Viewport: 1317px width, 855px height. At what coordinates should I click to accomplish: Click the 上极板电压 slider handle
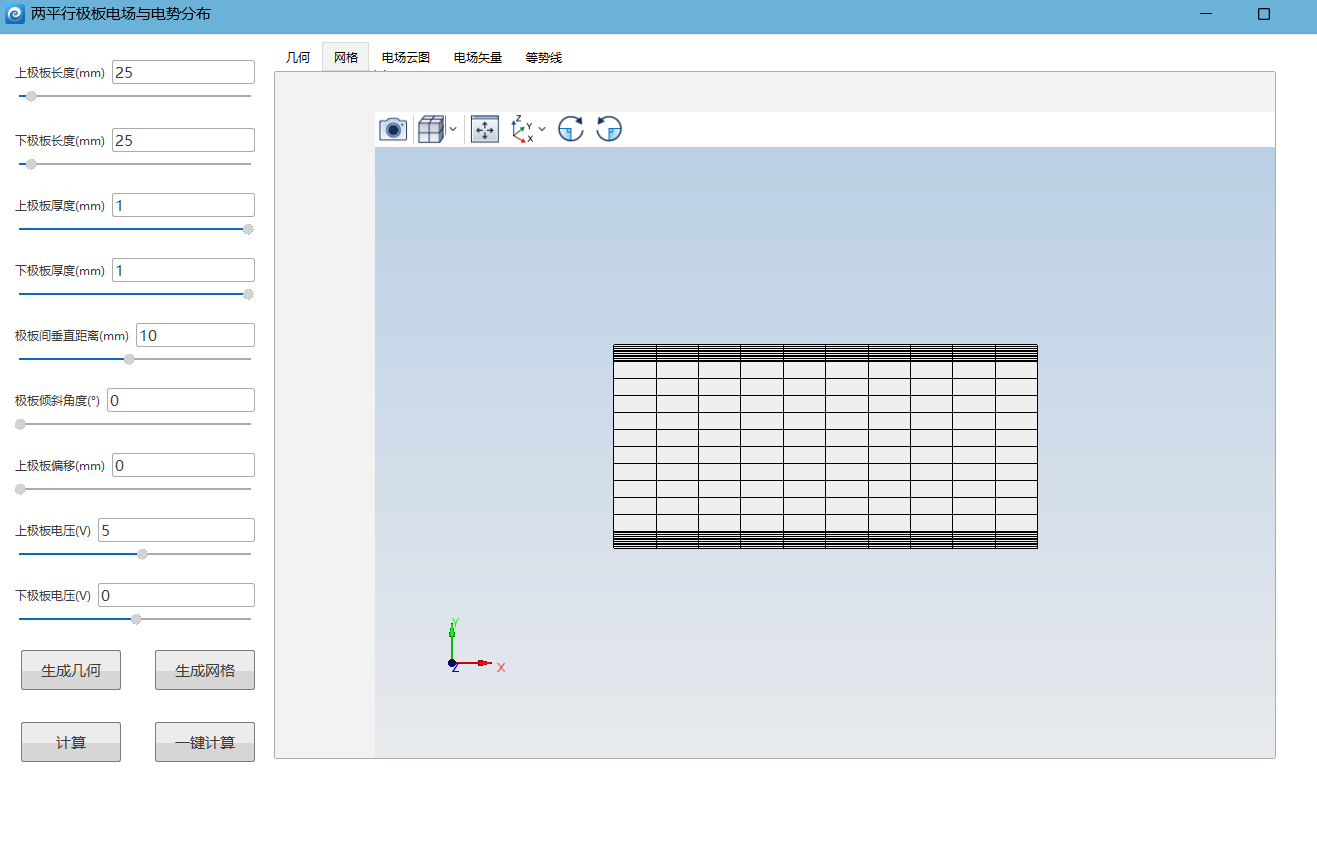[142, 554]
